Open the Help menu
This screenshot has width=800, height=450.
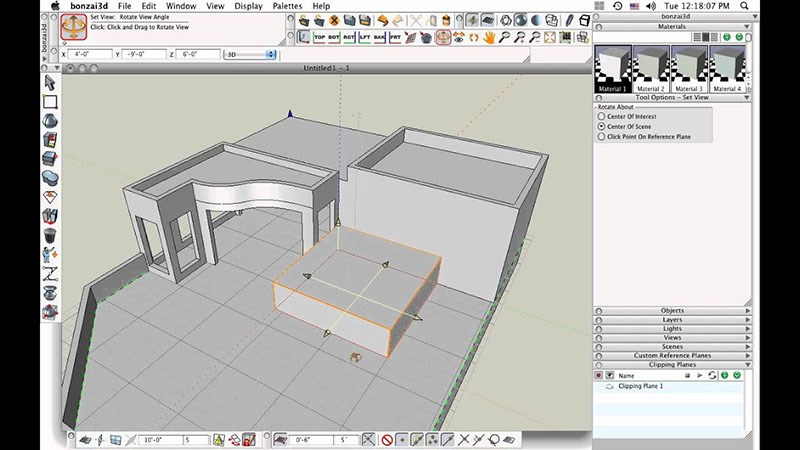(x=321, y=6)
